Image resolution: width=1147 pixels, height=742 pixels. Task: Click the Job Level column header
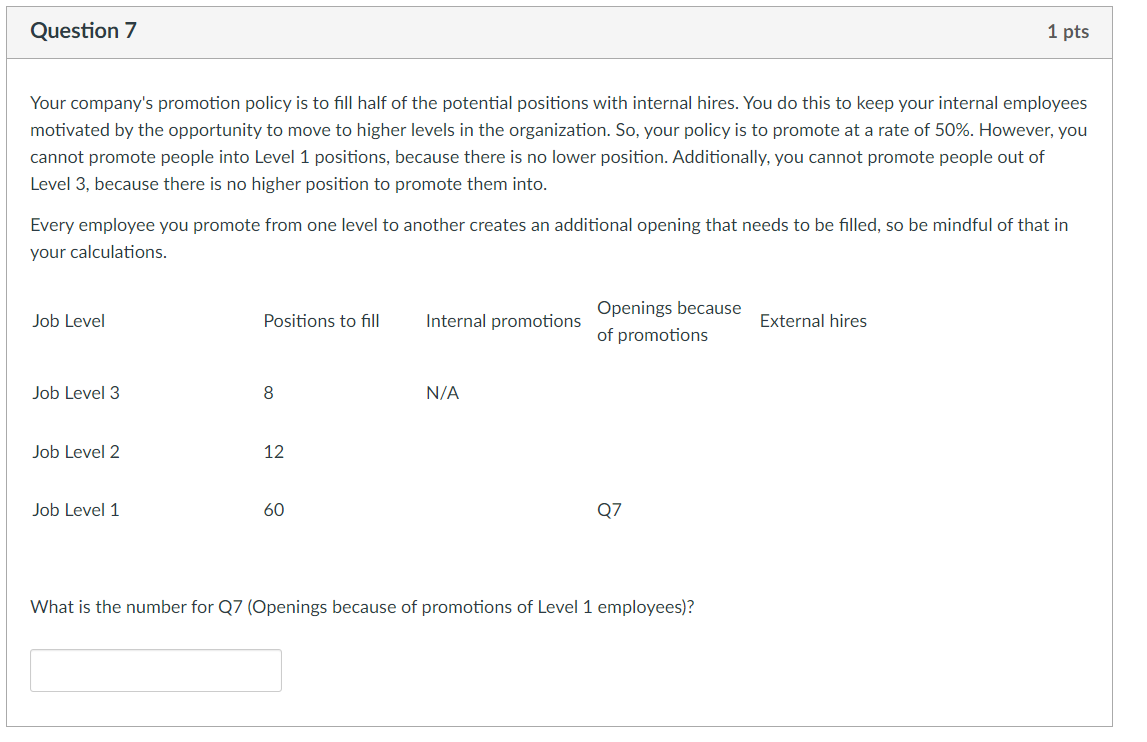tap(68, 320)
